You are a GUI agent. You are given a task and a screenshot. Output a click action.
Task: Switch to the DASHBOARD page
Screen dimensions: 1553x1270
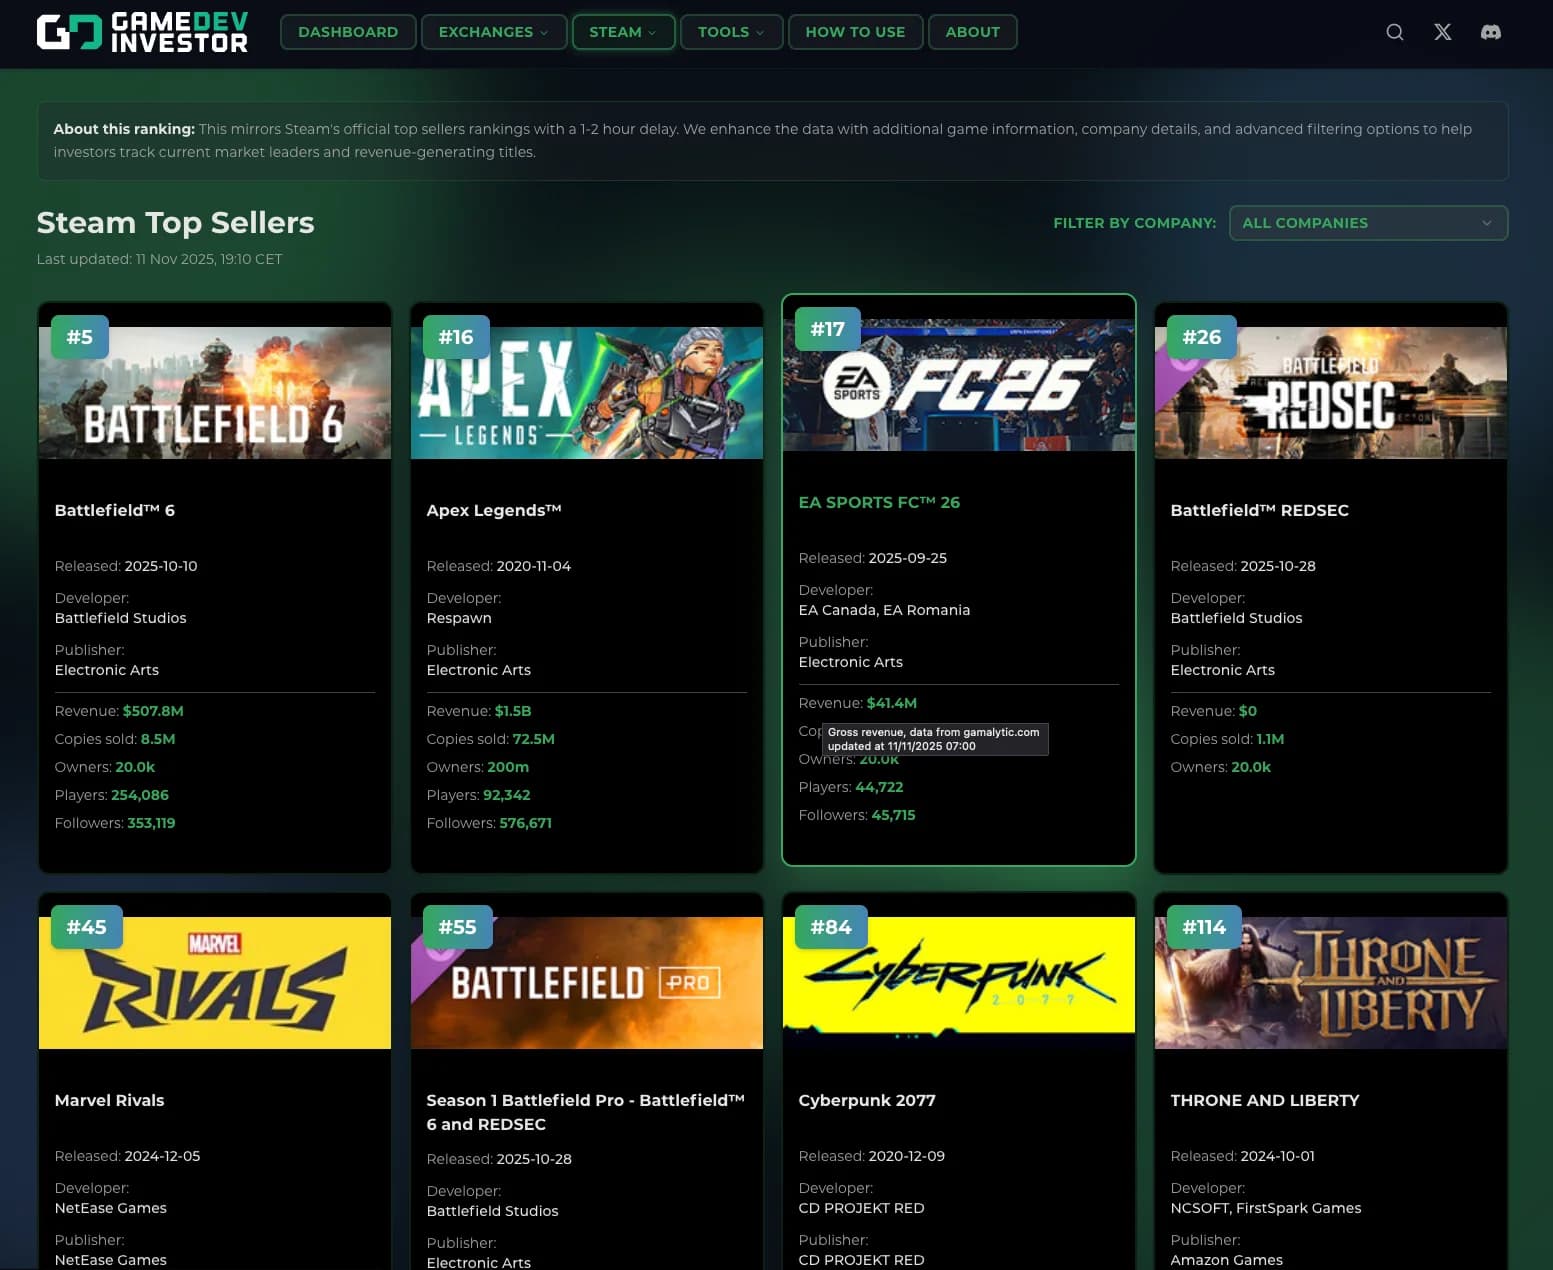347,31
